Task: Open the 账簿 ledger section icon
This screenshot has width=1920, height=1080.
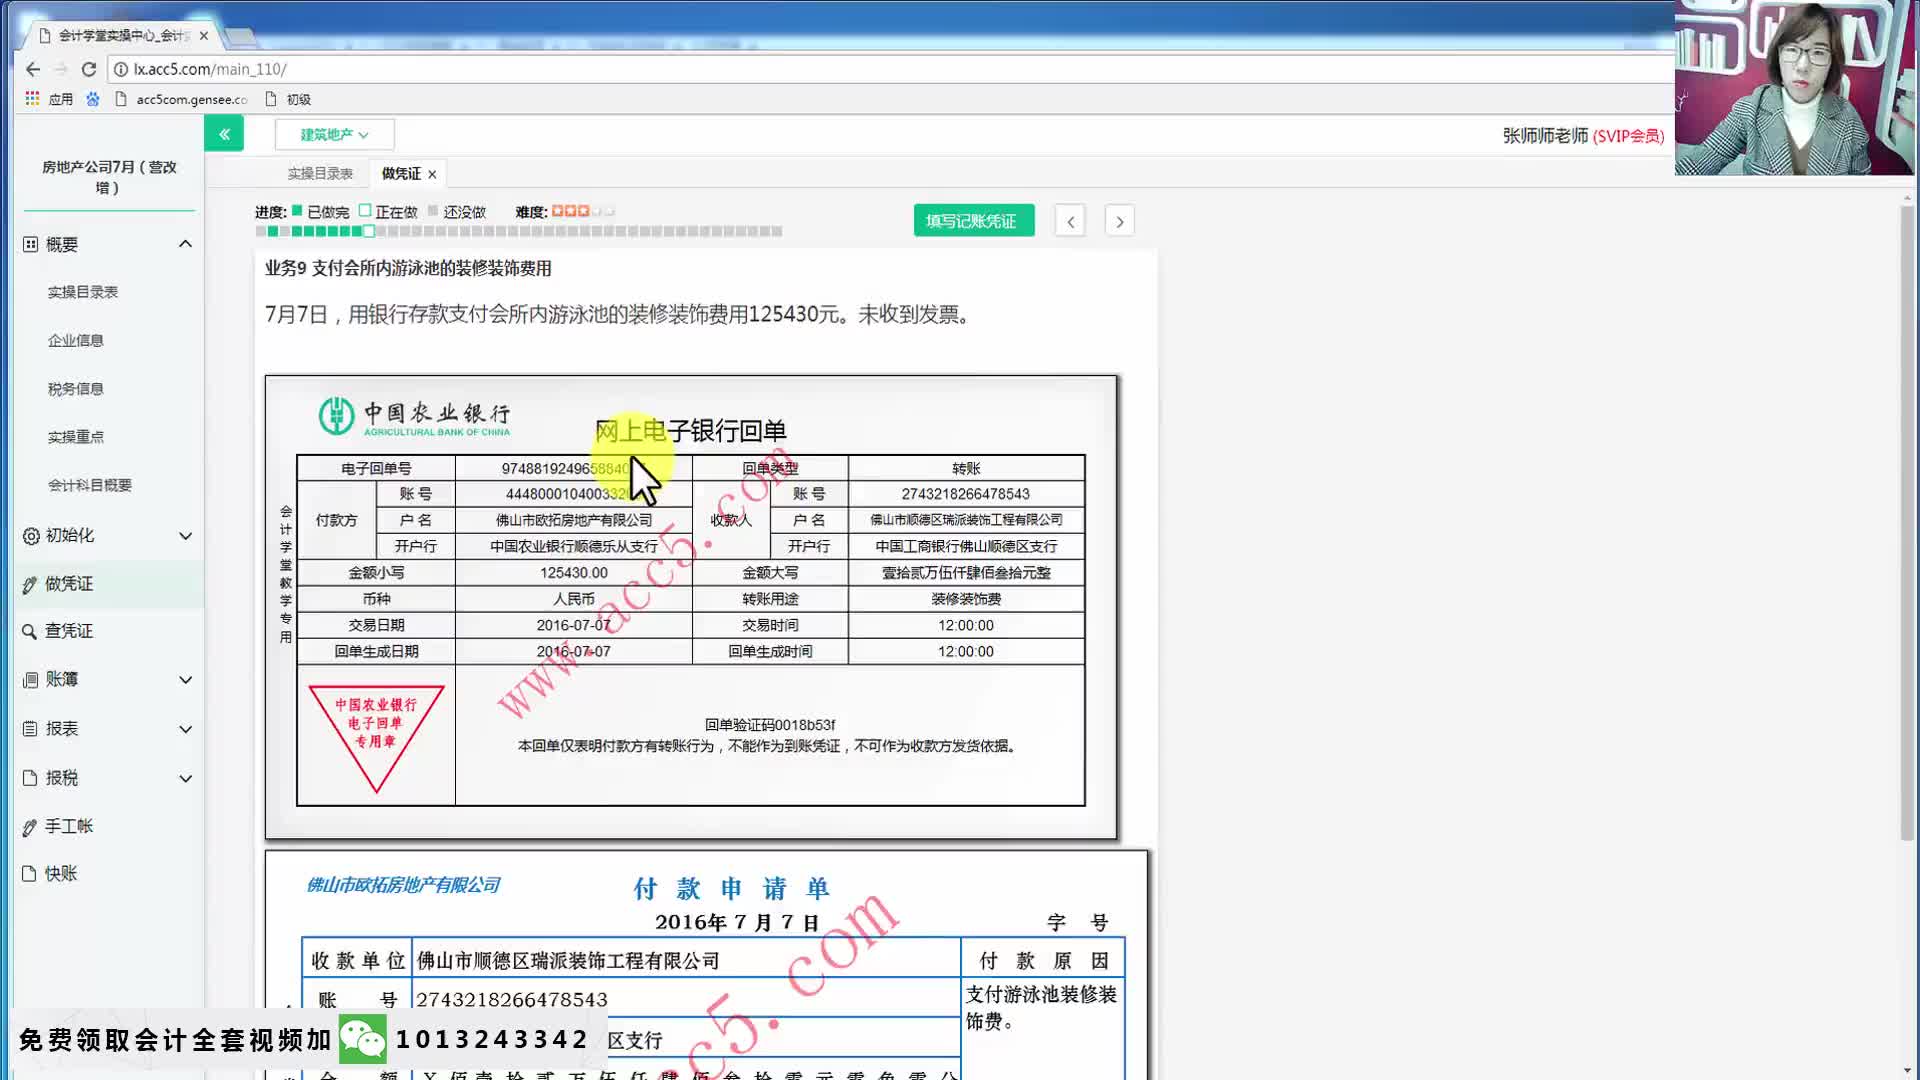Action: point(30,679)
